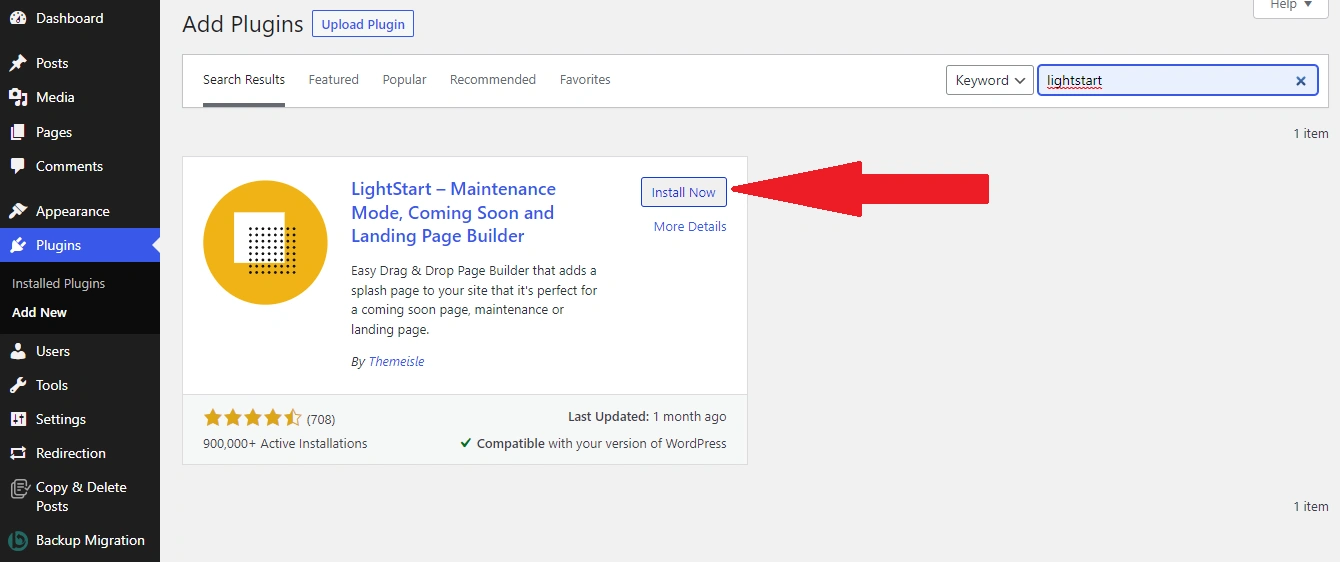Click the LightStart plugin logo thumbnail
Viewport: 1340px width, 562px height.
(265, 243)
